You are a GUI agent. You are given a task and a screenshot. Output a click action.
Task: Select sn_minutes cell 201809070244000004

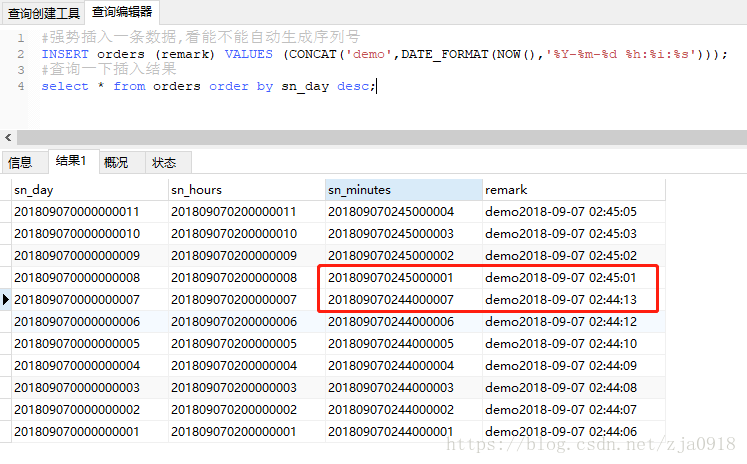pyautogui.click(x=404, y=365)
